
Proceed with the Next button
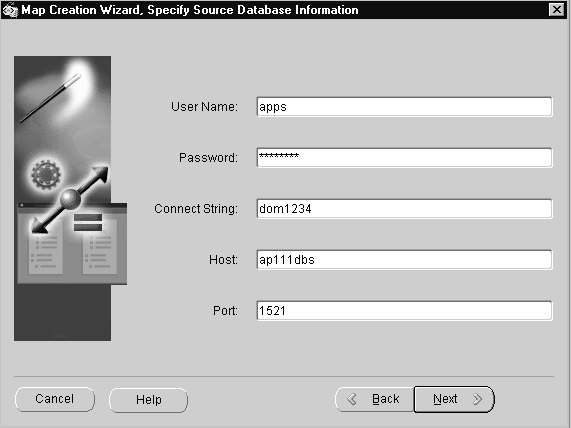pos(454,399)
